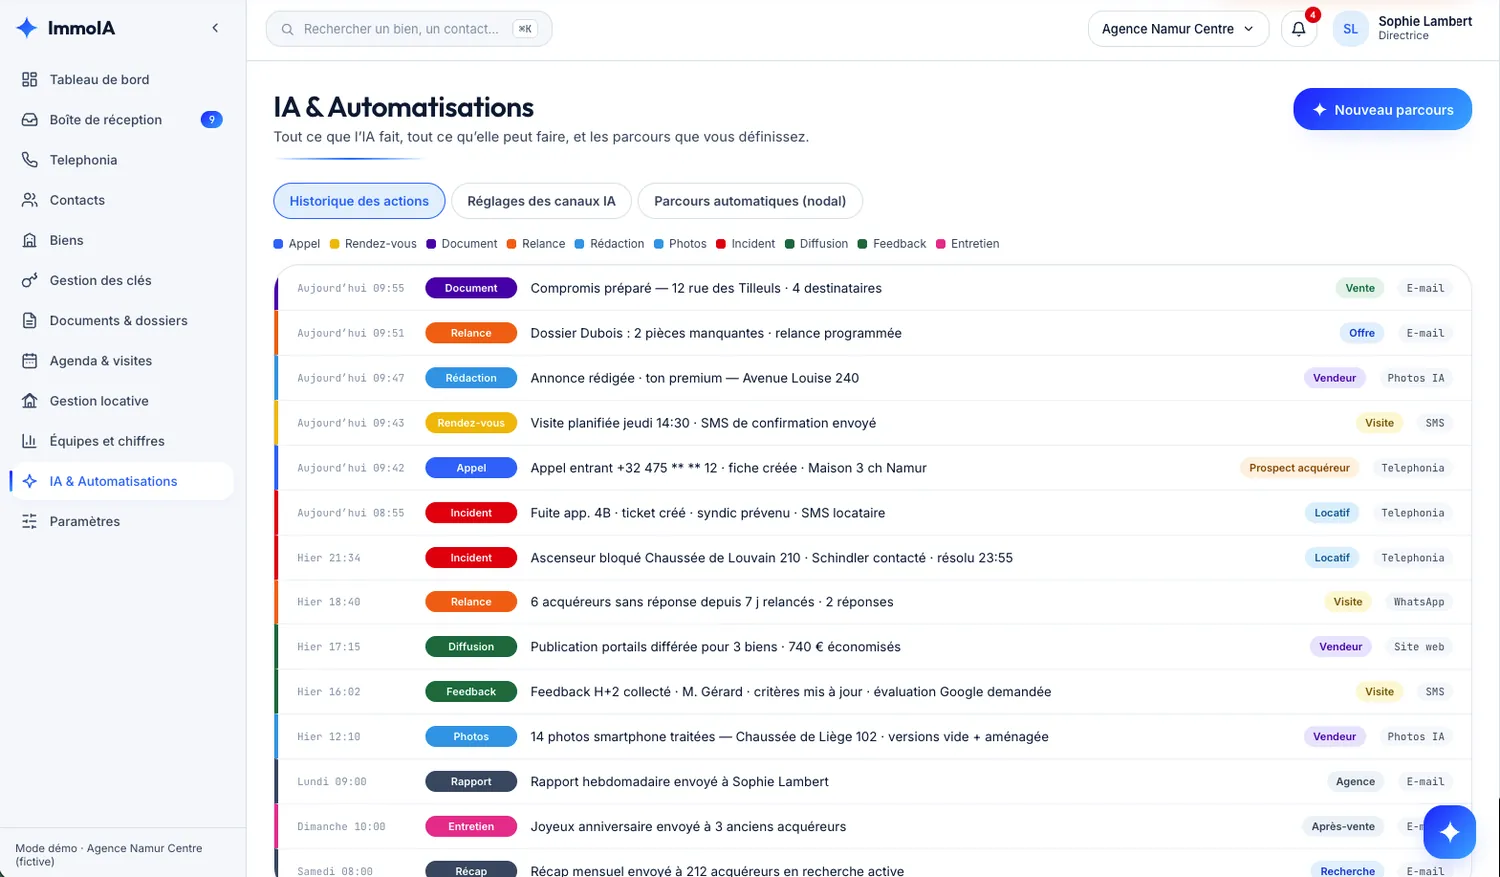Image resolution: width=1500 pixels, height=877 pixels.
Task: Open notifications via the bell icon
Action: pyautogui.click(x=1299, y=29)
